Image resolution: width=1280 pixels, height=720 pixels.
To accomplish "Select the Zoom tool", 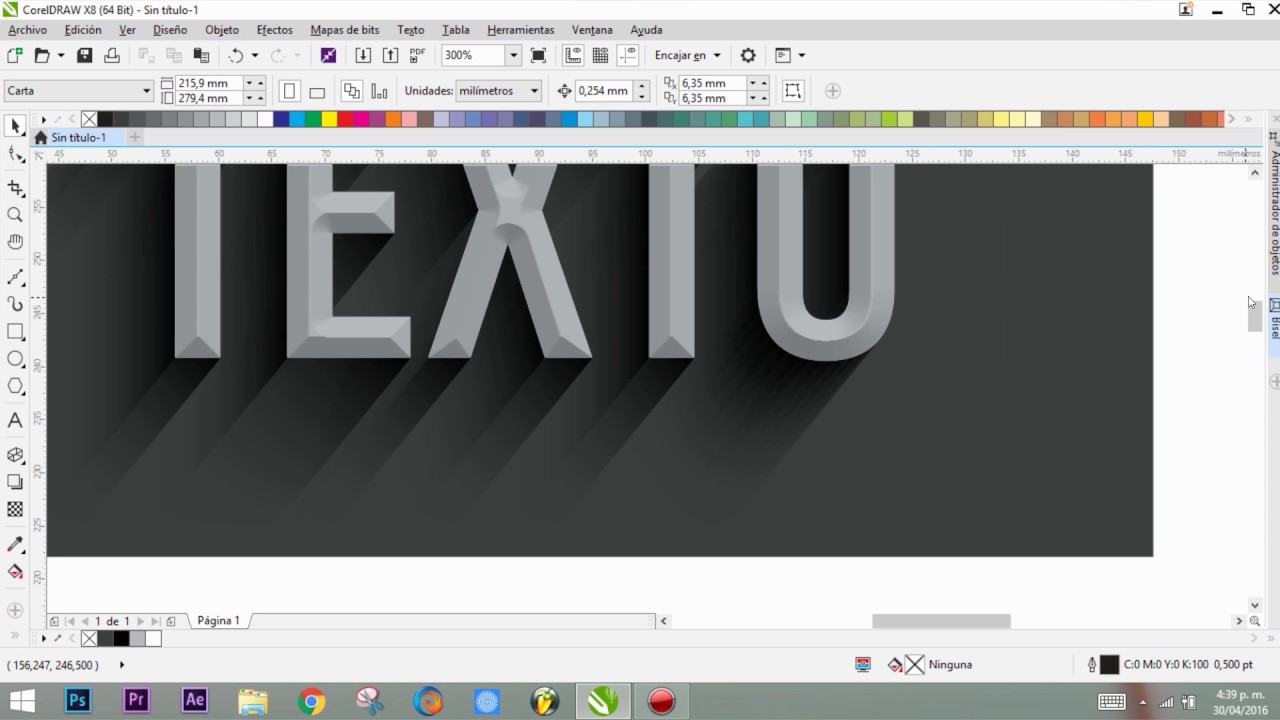I will (15, 215).
